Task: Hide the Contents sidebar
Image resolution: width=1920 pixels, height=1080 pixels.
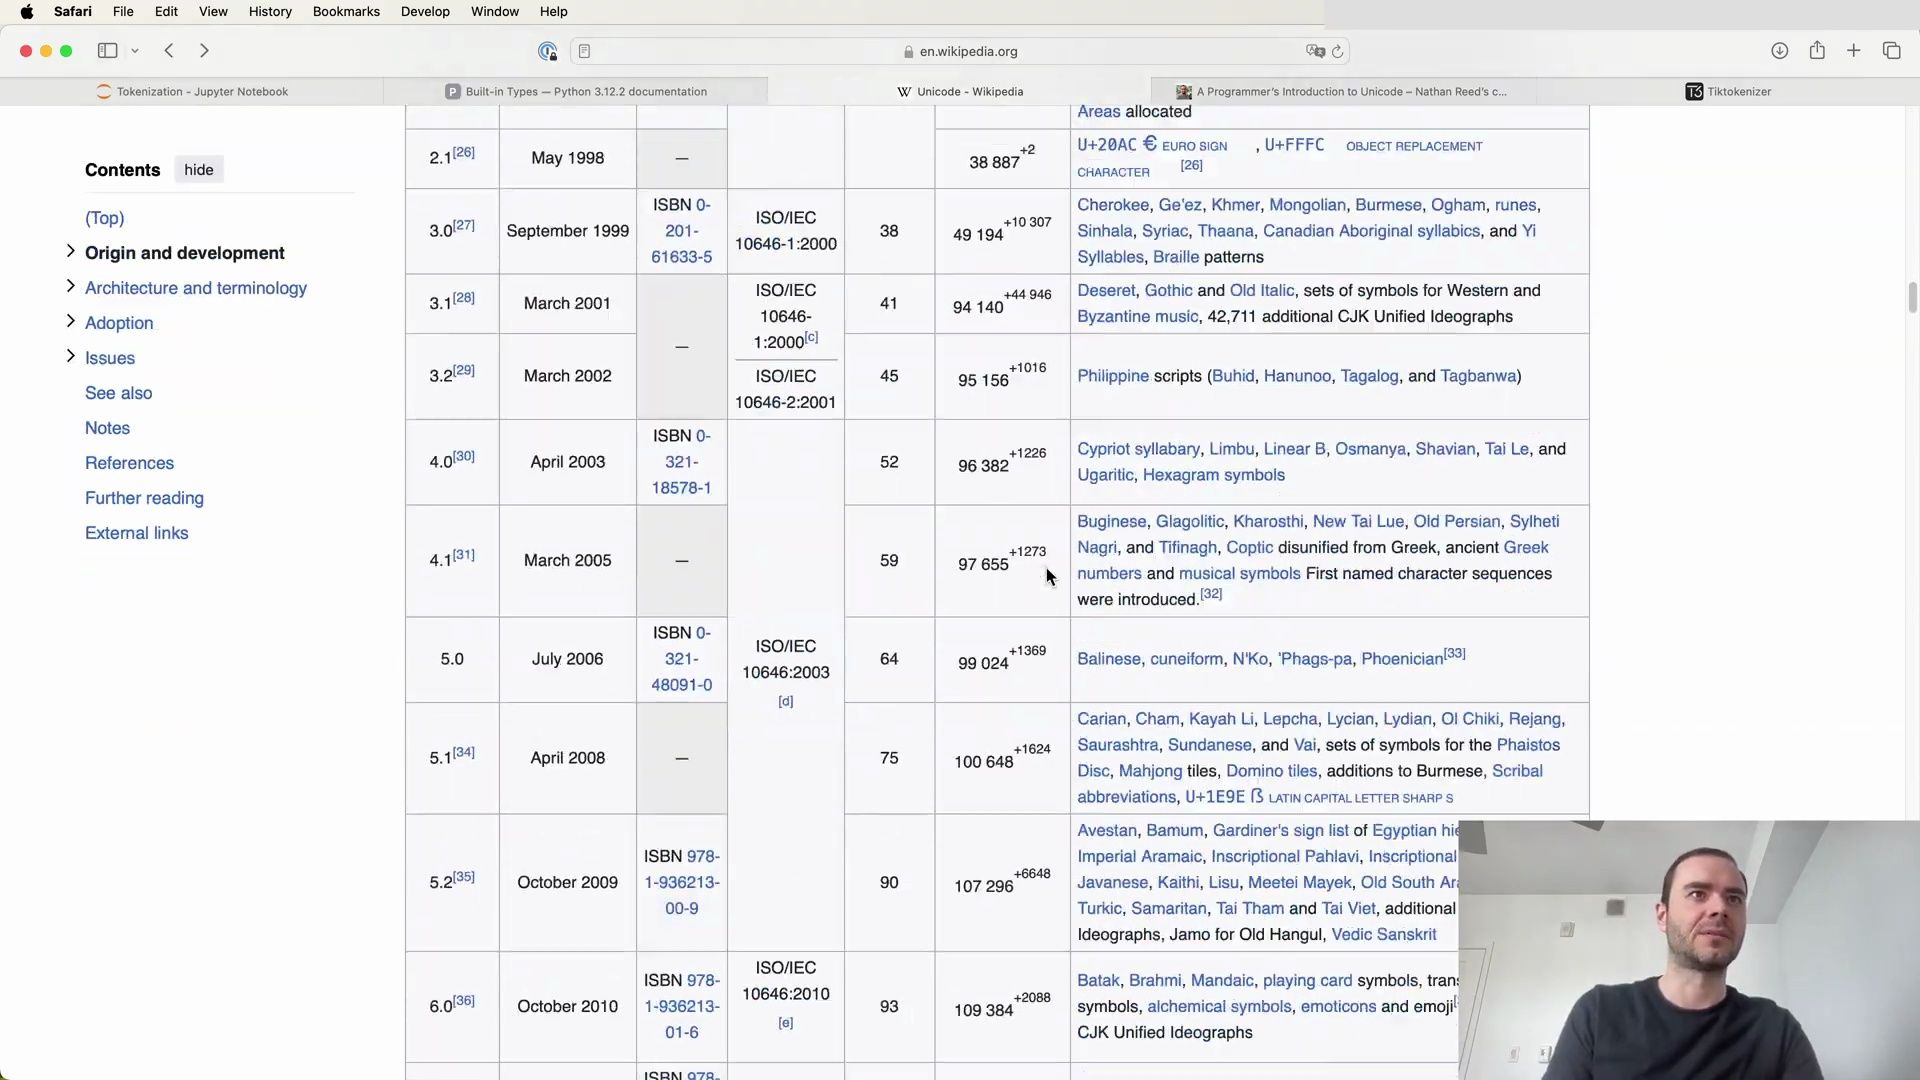Action: tap(199, 170)
